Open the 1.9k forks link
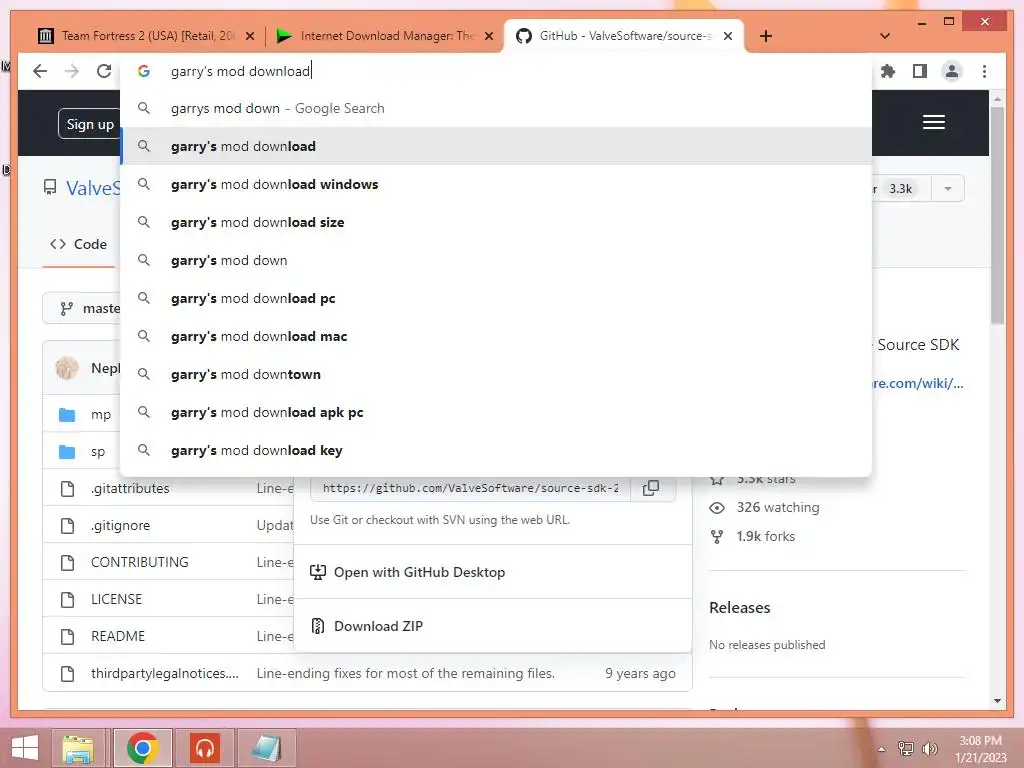 (x=765, y=536)
